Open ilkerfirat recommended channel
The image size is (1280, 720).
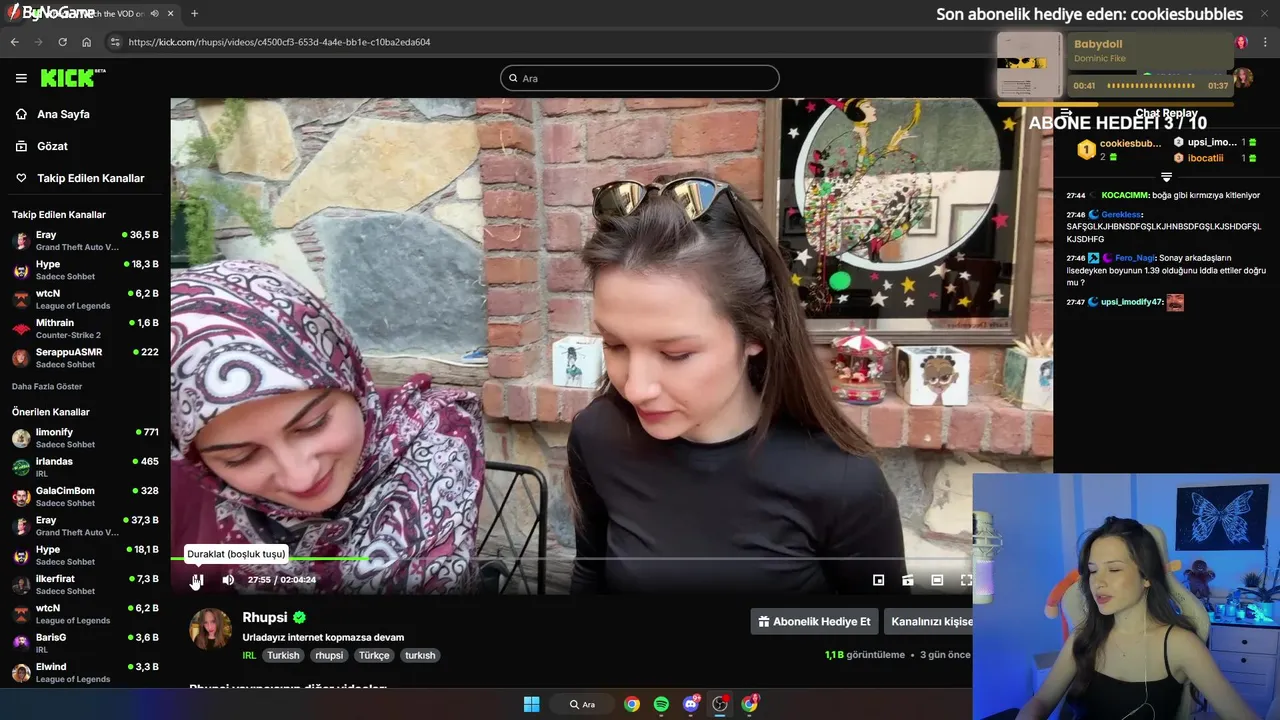pyautogui.click(x=85, y=584)
